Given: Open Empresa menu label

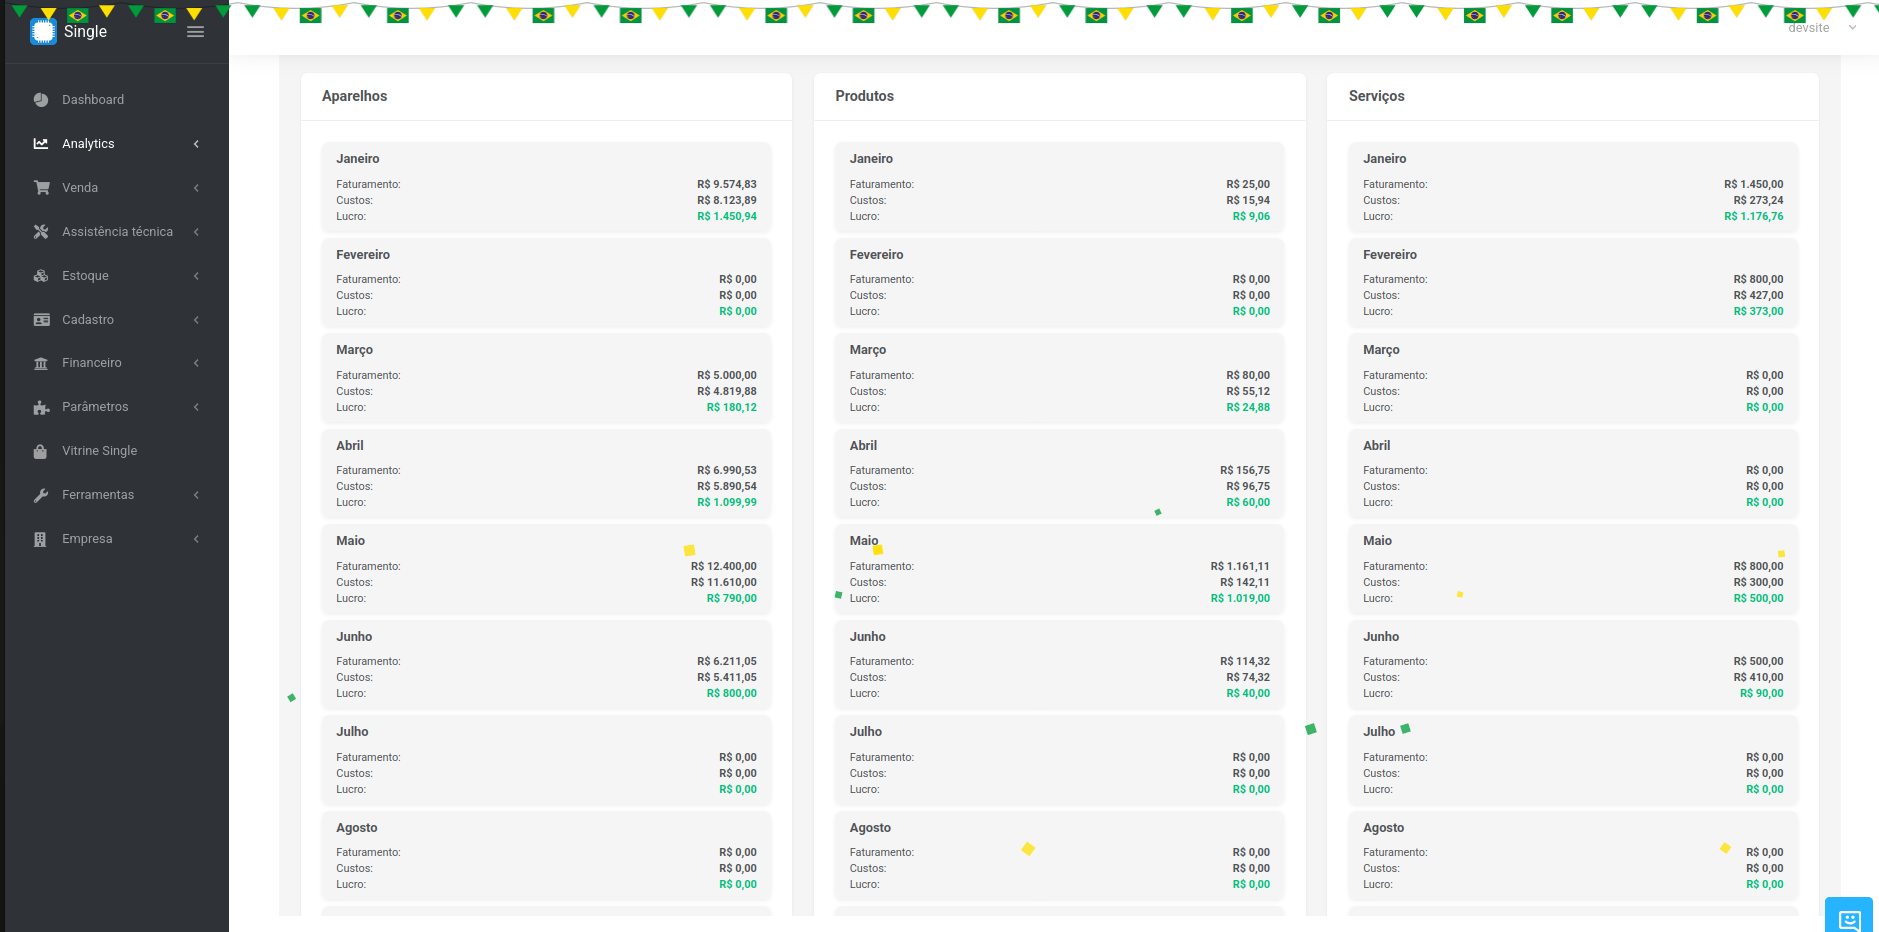Looking at the screenshot, I should pyautogui.click(x=87, y=539).
